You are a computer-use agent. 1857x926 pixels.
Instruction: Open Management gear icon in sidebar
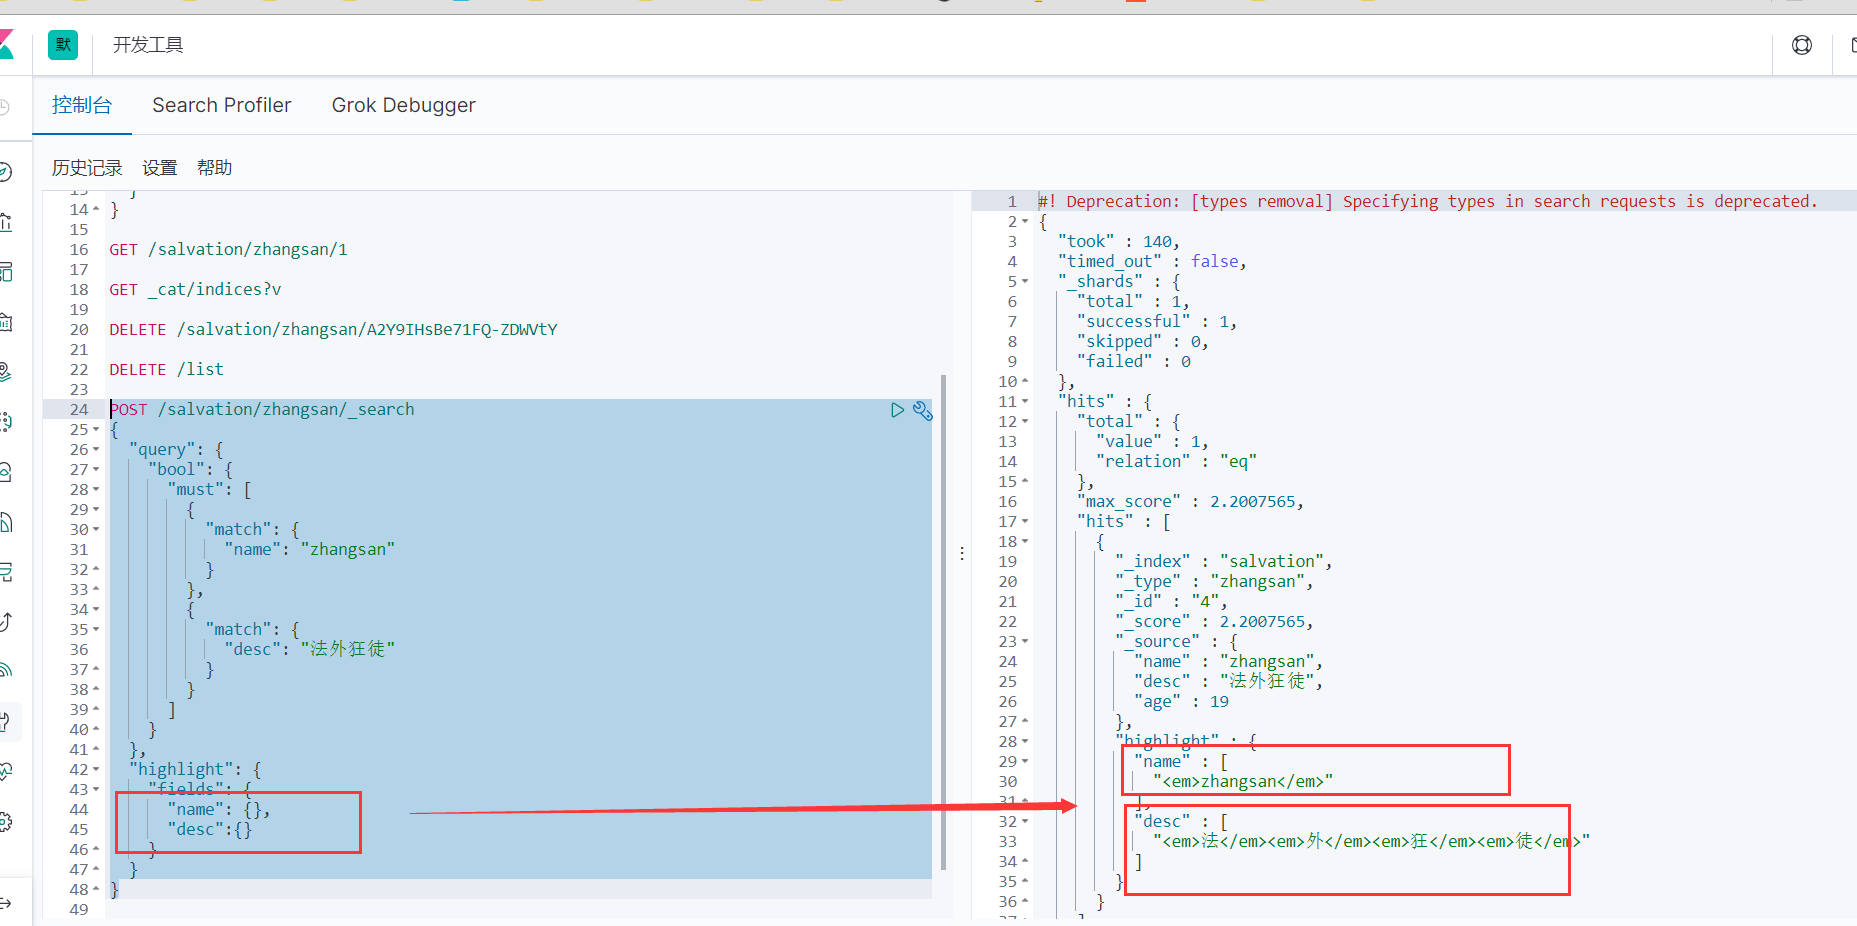pyautogui.click(x=5, y=822)
